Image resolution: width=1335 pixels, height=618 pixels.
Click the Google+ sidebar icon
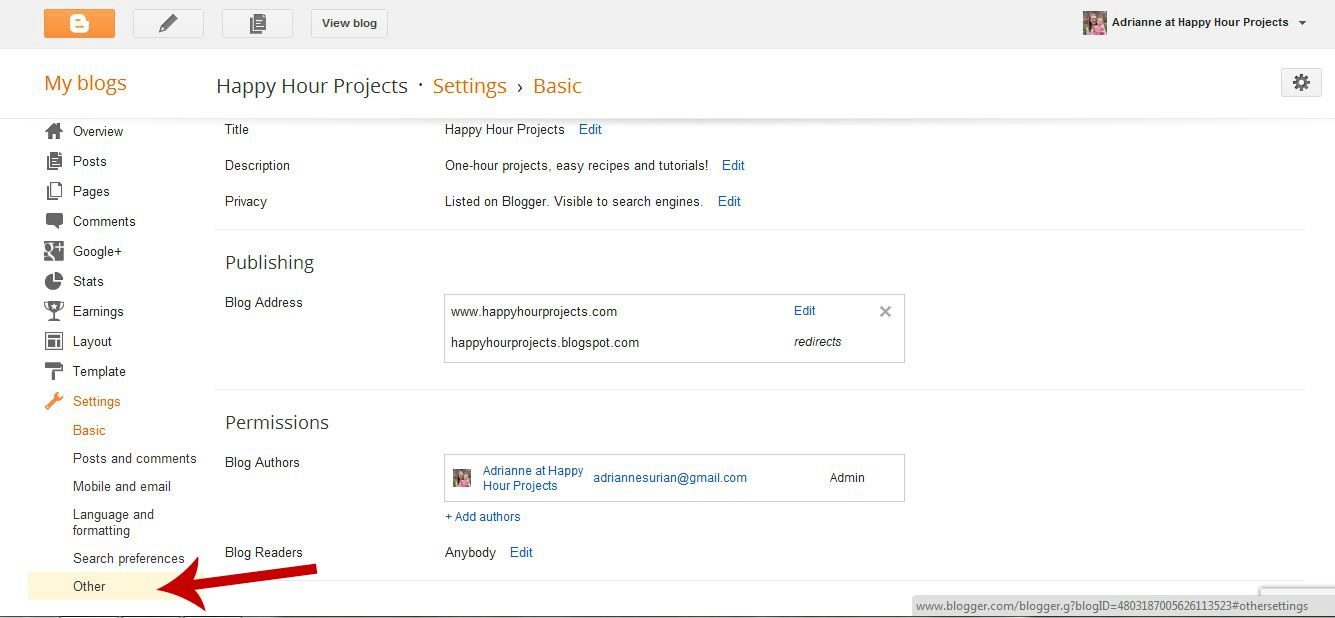coord(54,251)
